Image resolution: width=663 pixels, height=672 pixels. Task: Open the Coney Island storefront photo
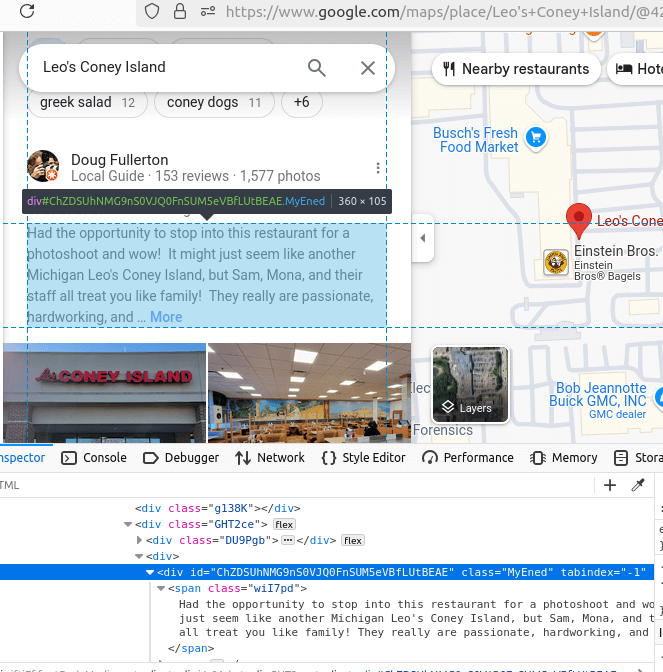(105, 393)
